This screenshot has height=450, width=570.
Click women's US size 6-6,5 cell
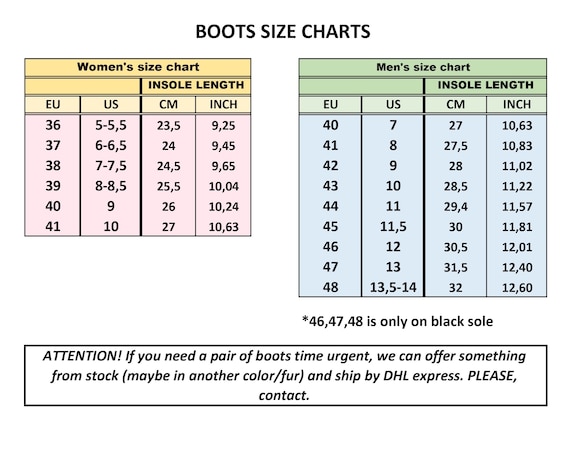tap(111, 146)
